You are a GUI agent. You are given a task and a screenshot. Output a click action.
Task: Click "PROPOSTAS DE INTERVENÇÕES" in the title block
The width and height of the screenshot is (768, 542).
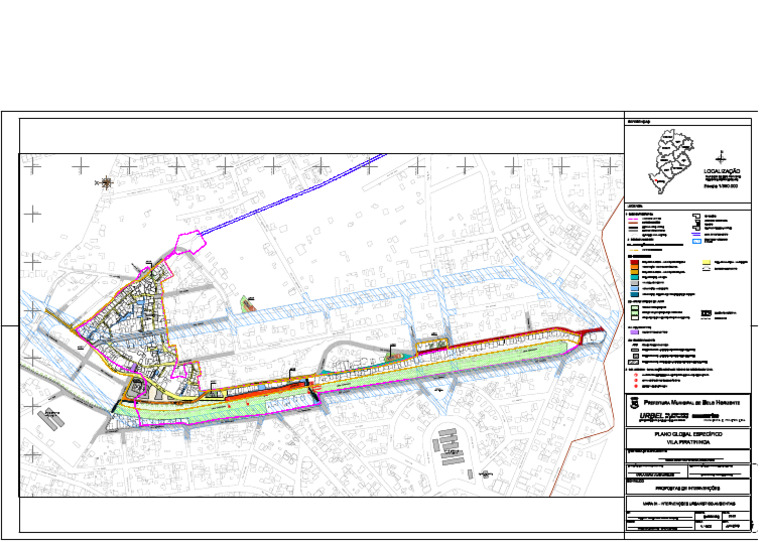point(688,488)
